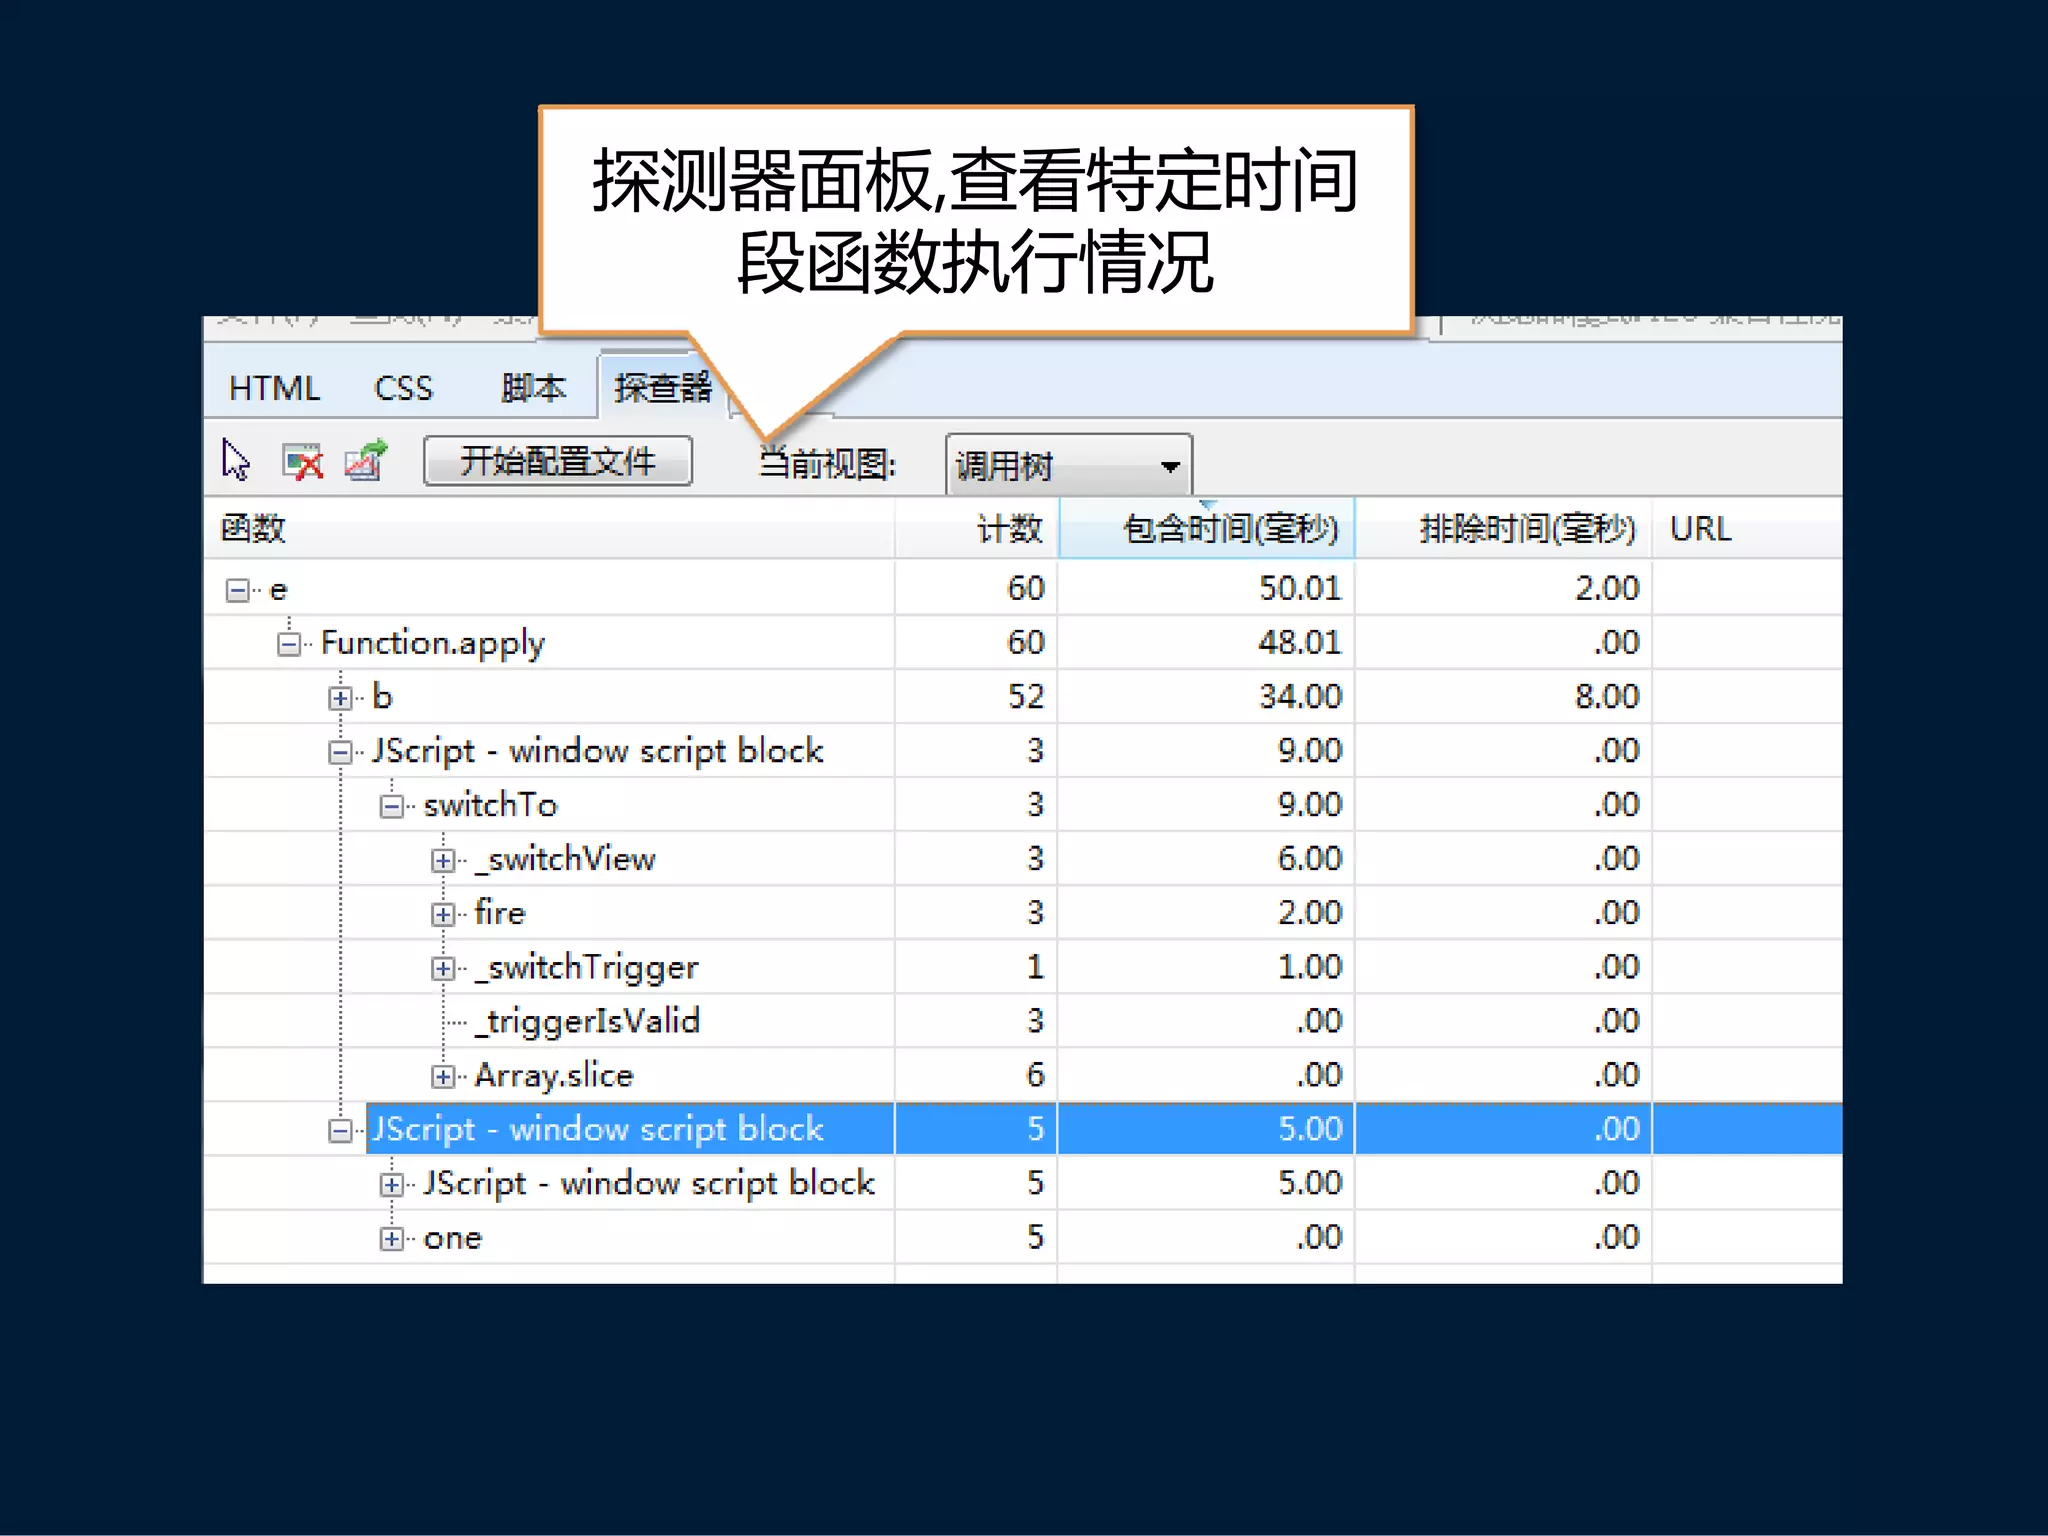This screenshot has width=2048, height=1536.
Task: Click the export profiler data icon
Action: (x=366, y=460)
